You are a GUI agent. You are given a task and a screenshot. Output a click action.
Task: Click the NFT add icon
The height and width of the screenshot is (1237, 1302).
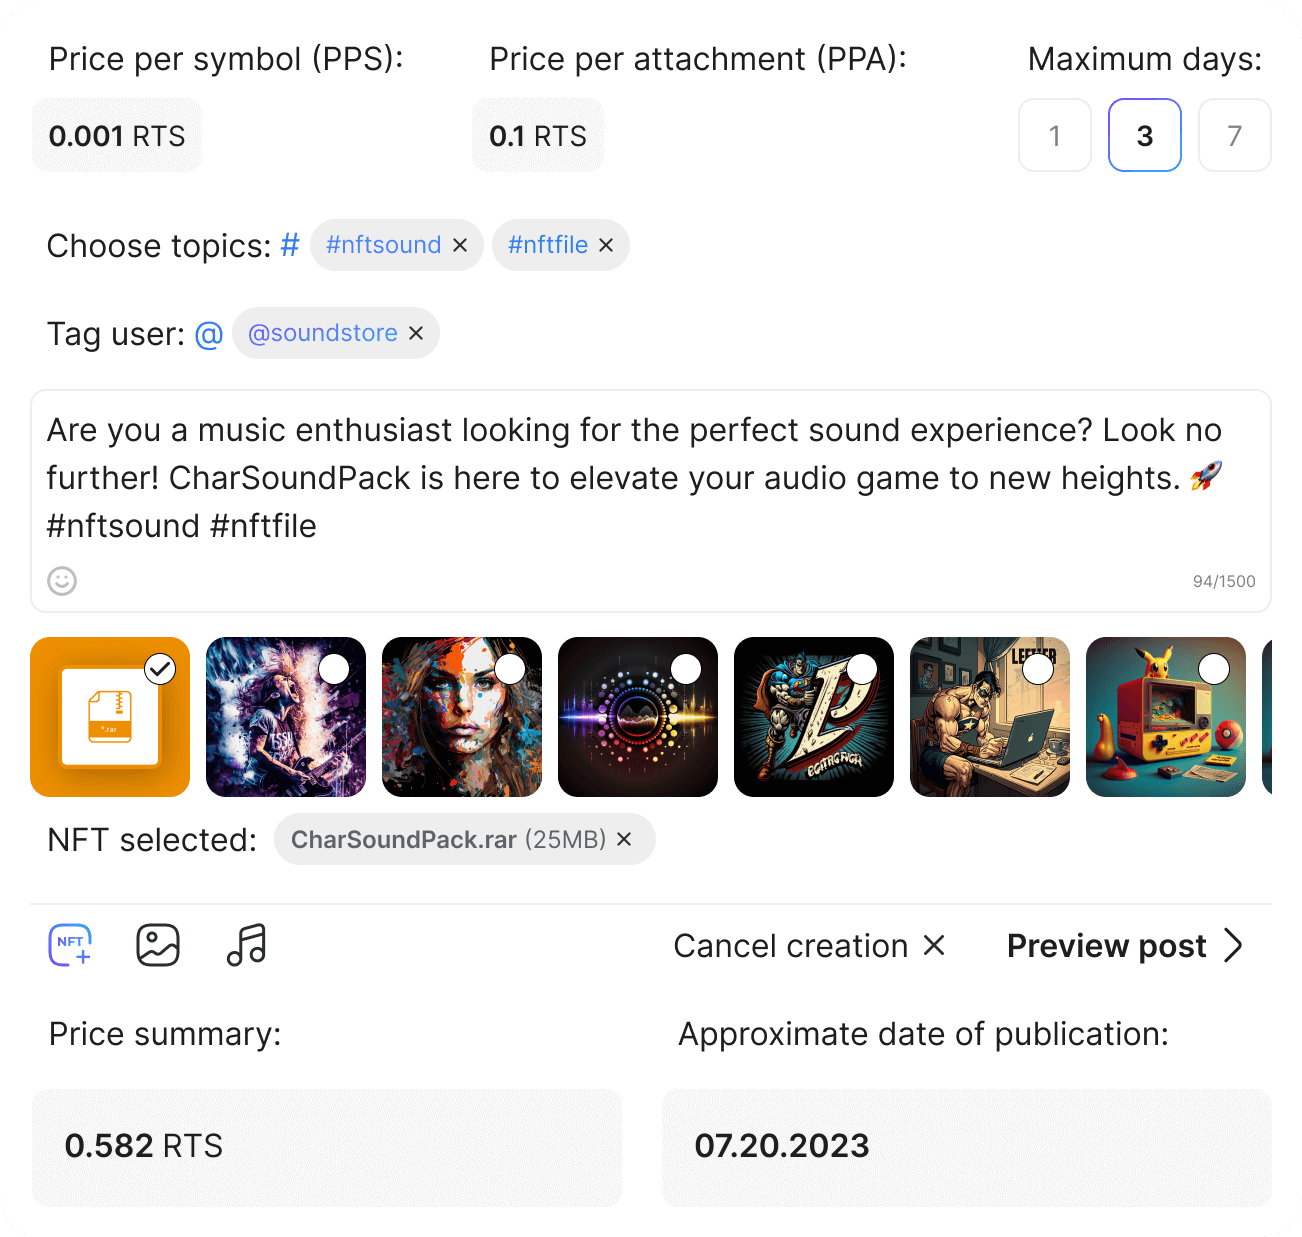(70, 945)
